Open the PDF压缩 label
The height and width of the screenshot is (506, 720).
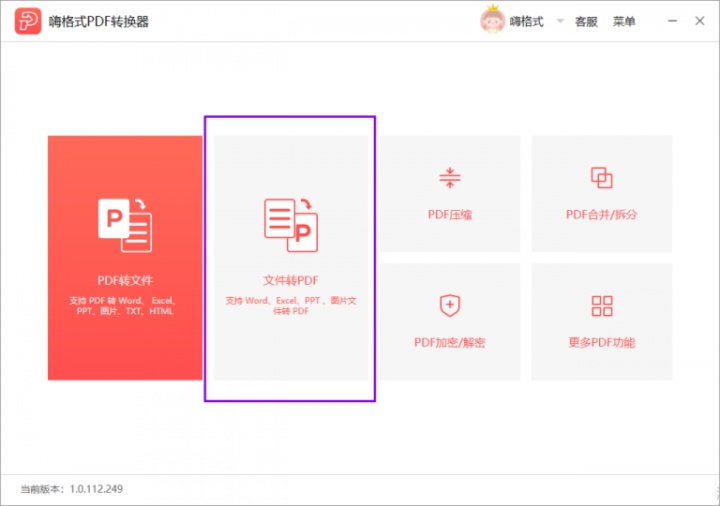coord(450,214)
